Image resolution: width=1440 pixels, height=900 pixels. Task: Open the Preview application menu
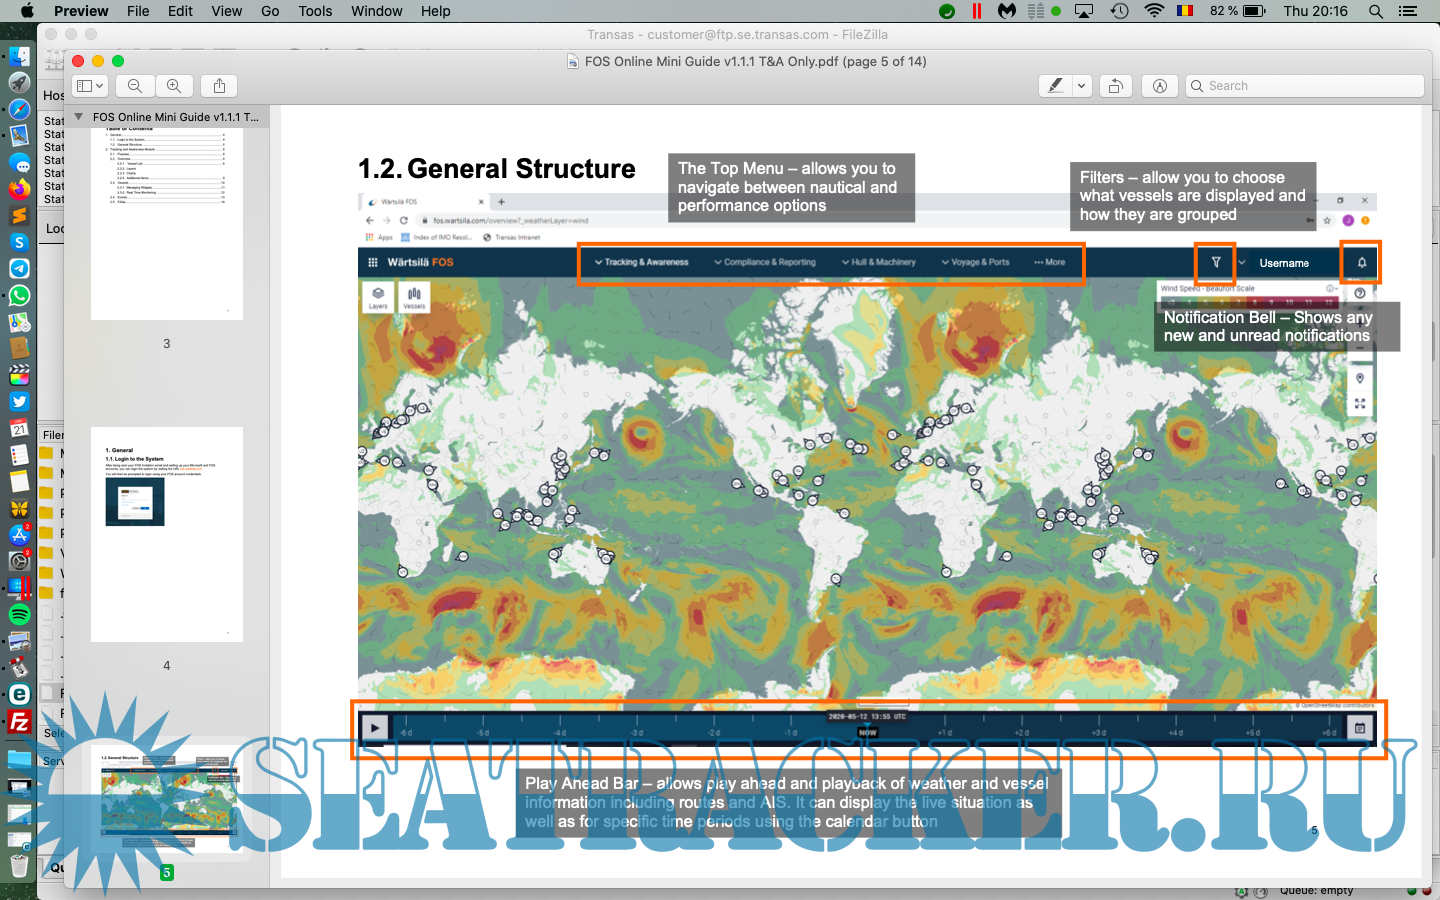click(x=81, y=11)
